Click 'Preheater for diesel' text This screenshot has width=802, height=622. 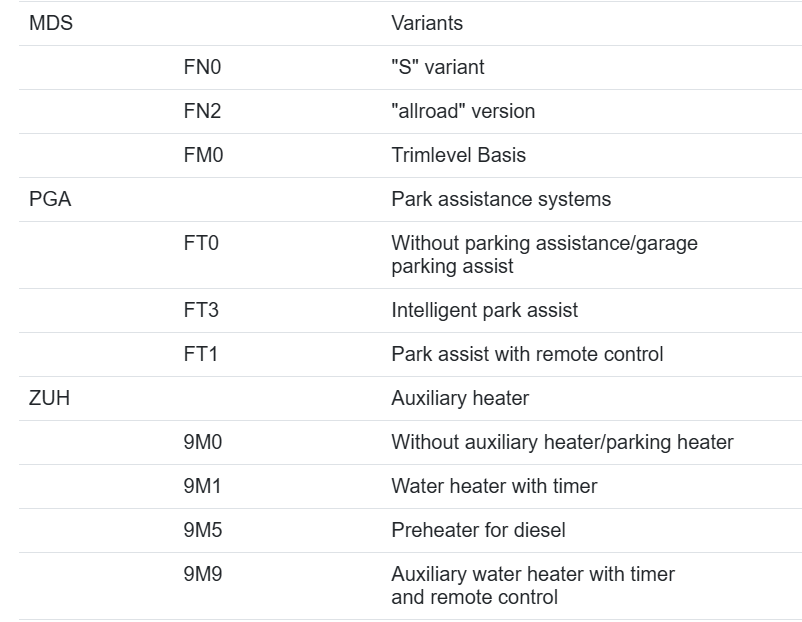pos(478,530)
